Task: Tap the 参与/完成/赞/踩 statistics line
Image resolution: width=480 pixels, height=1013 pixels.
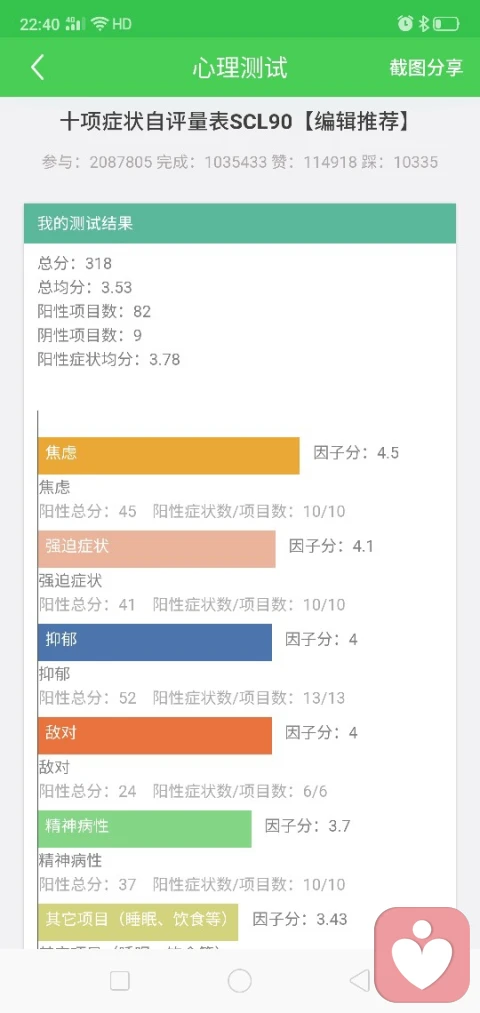Action: (240, 162)
